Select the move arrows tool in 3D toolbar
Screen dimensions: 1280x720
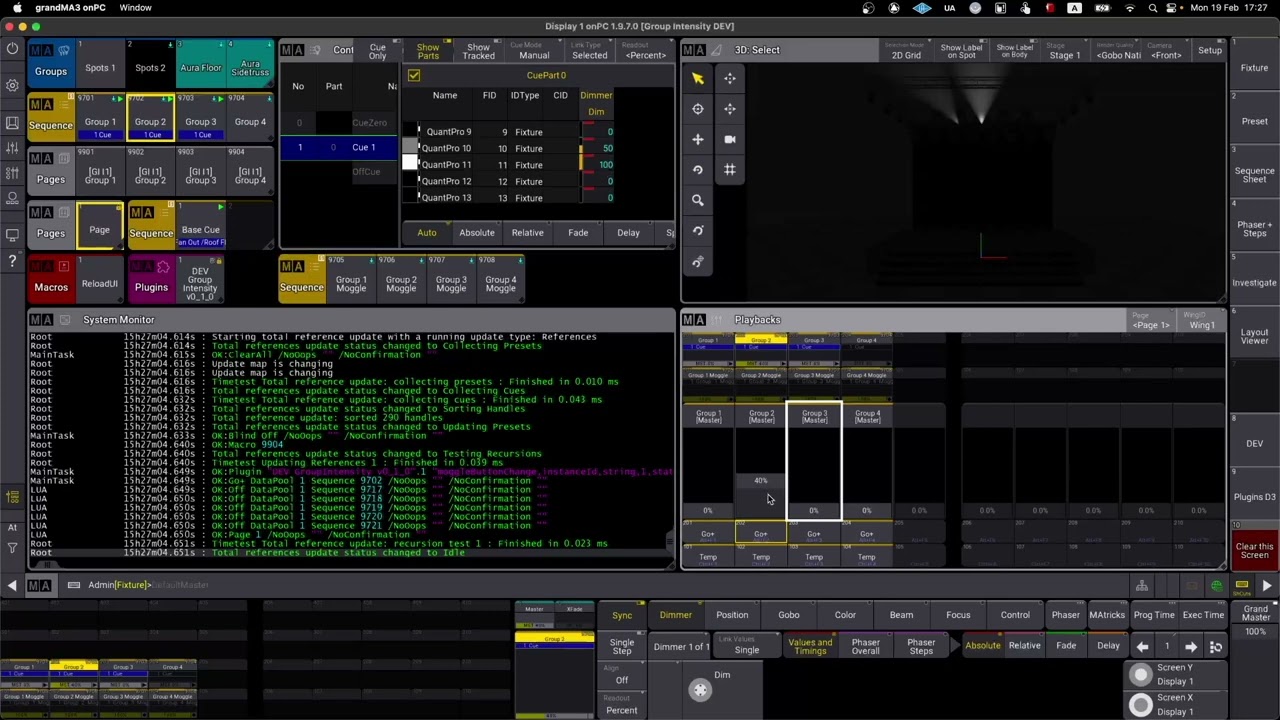[x=698, y=139]
